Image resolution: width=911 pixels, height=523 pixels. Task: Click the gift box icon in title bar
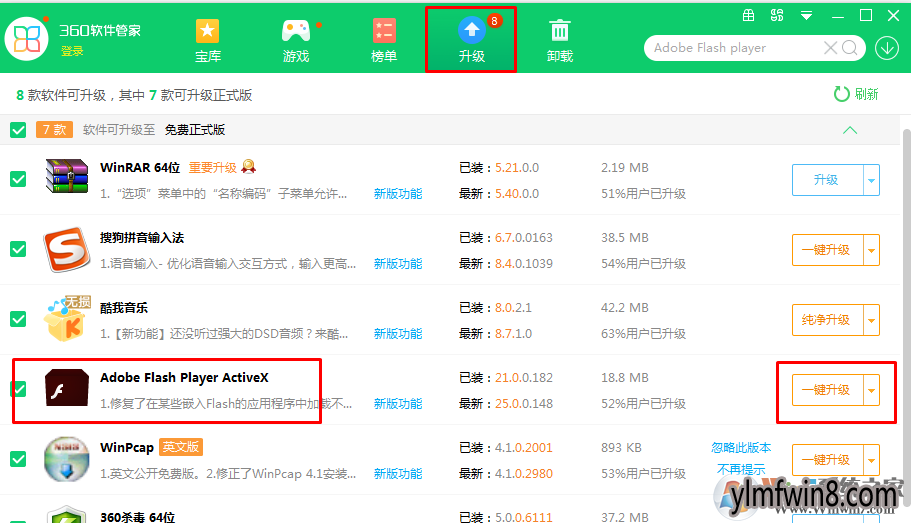point(748,16)
